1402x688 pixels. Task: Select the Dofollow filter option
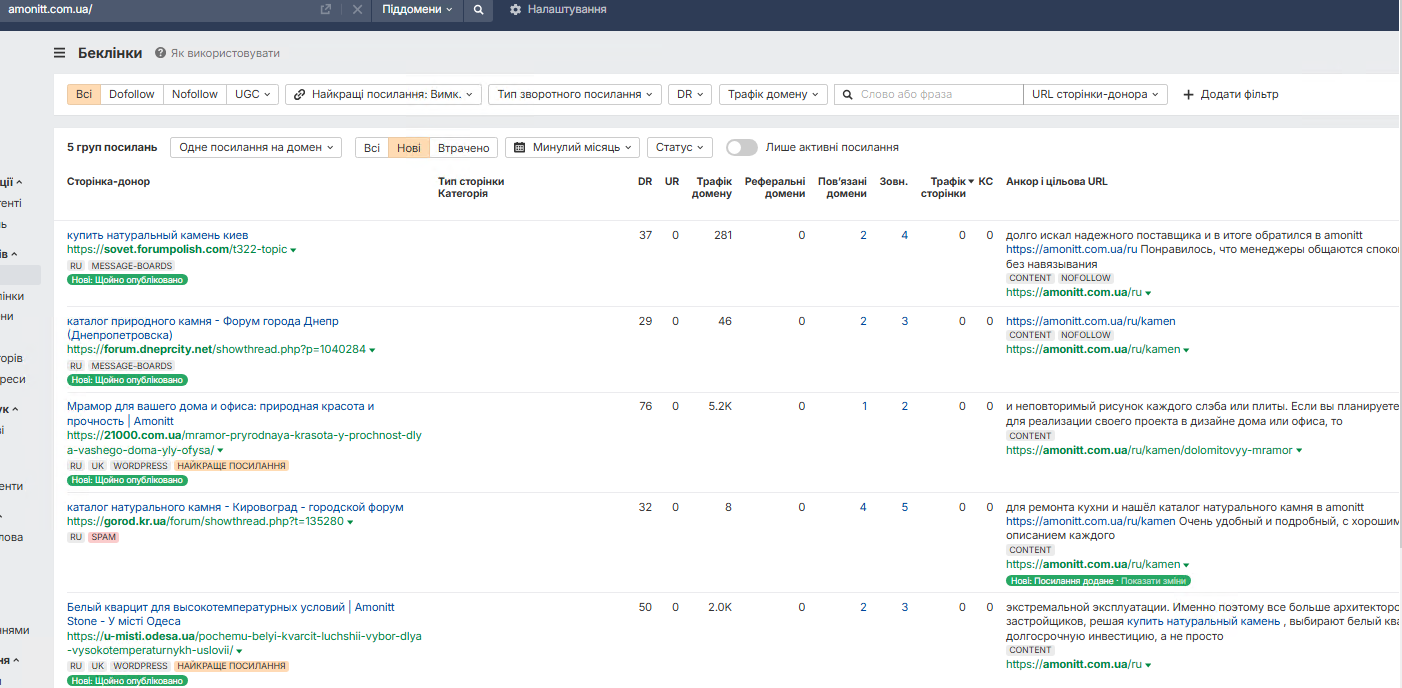(x=132, y=94)
